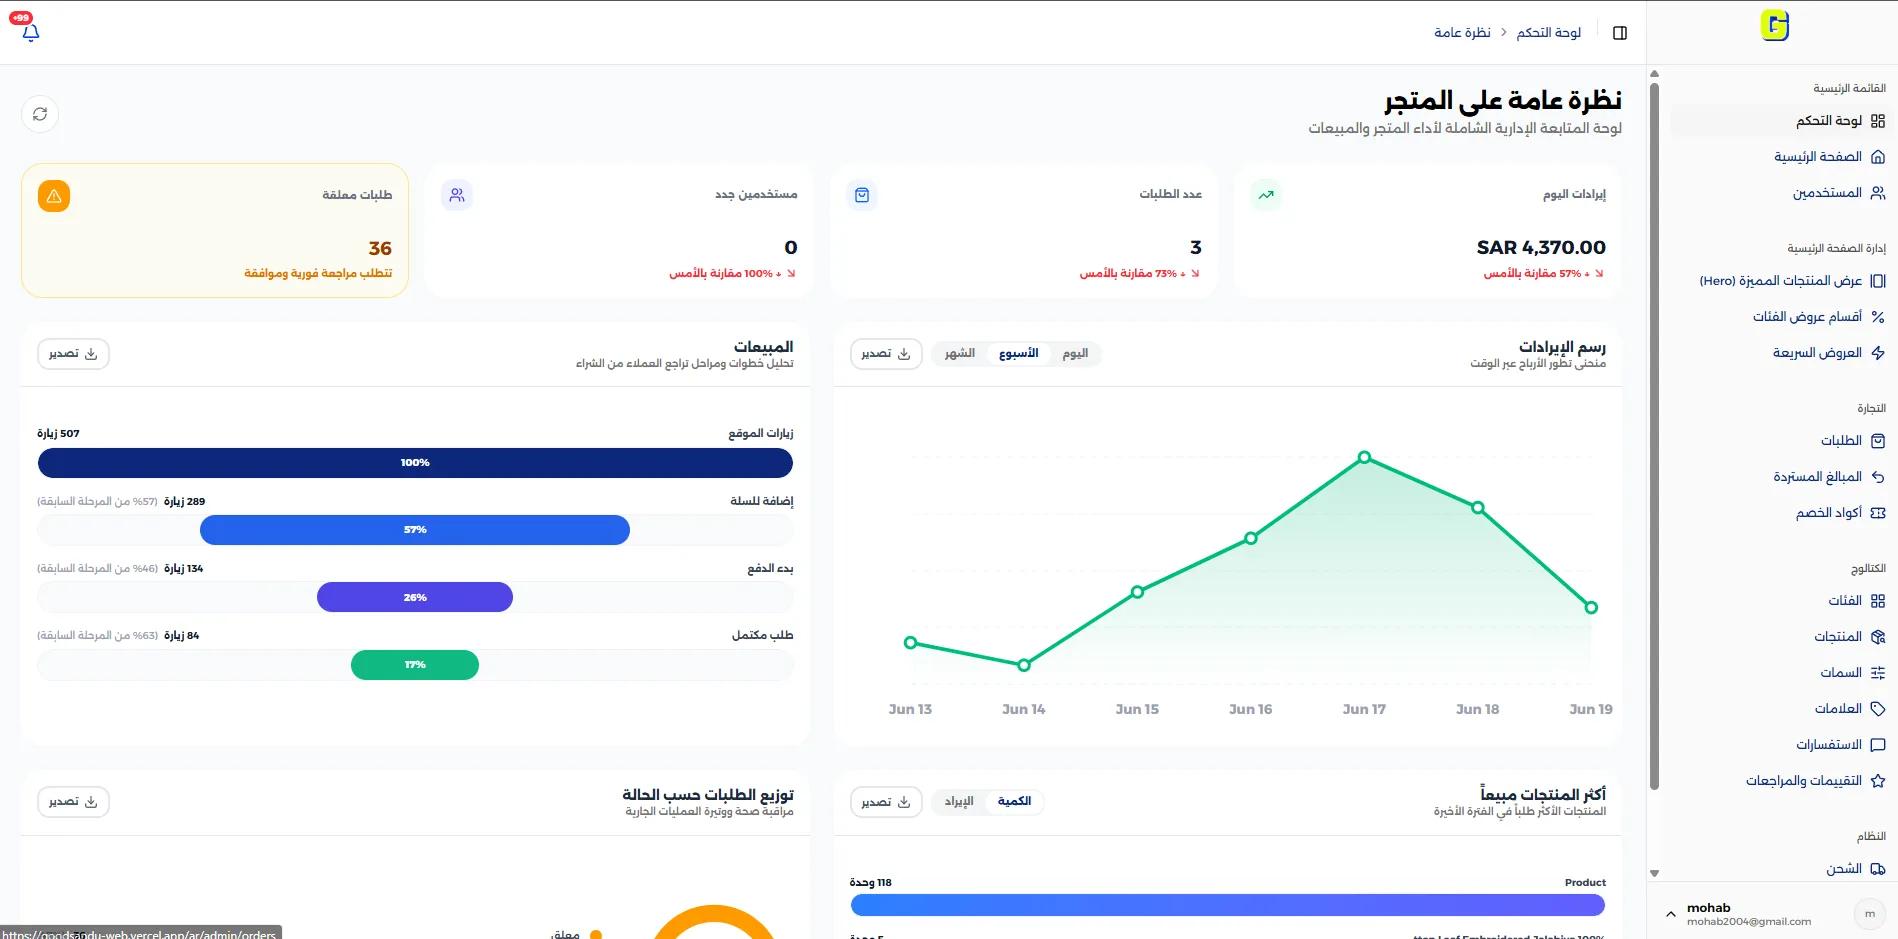1898x939 pixels.
Task: Click the Jun 19 chart data point
Action: [x=1591, y=607]
